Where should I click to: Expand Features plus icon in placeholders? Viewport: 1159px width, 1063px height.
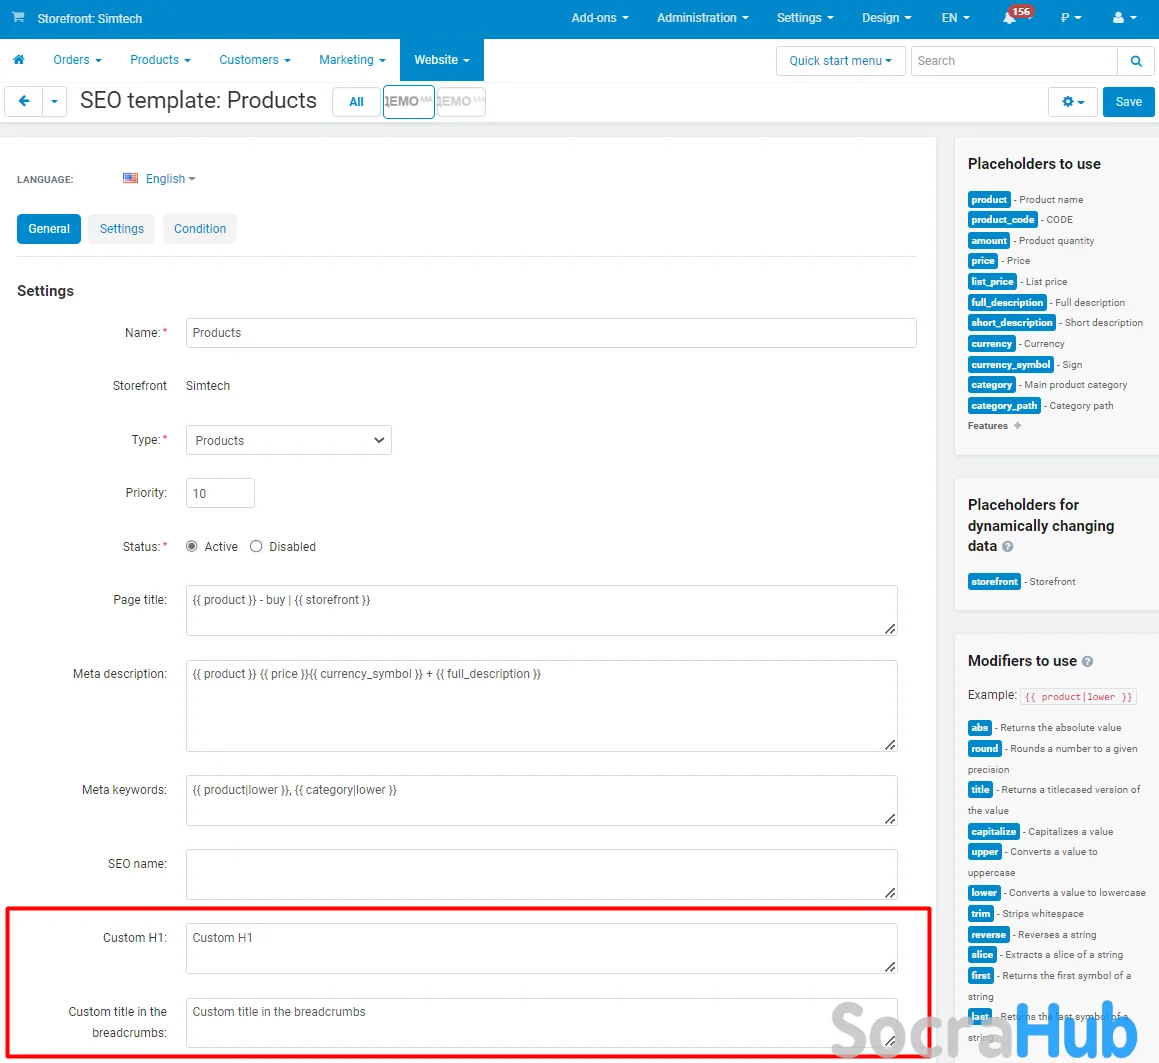coord(1017,426)
